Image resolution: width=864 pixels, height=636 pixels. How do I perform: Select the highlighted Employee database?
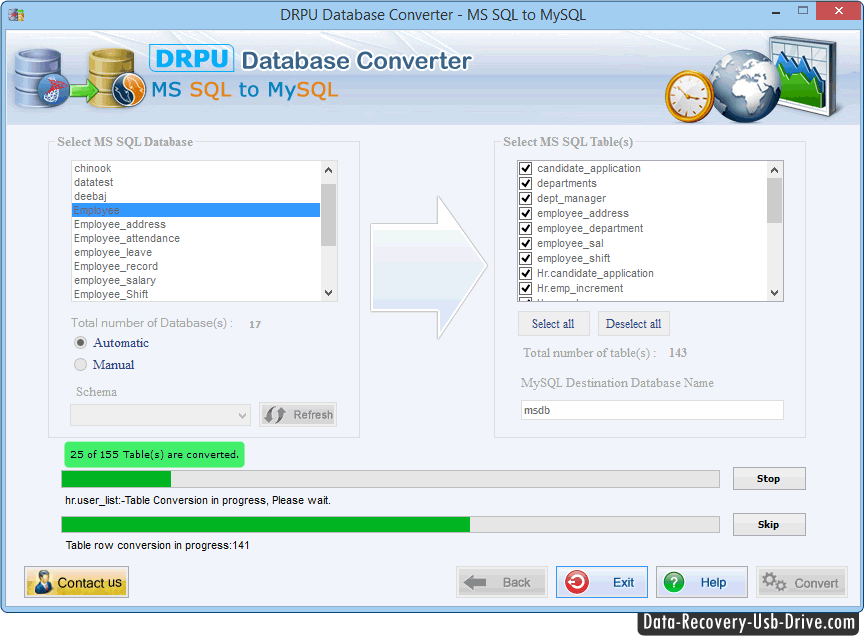point(196,210)
